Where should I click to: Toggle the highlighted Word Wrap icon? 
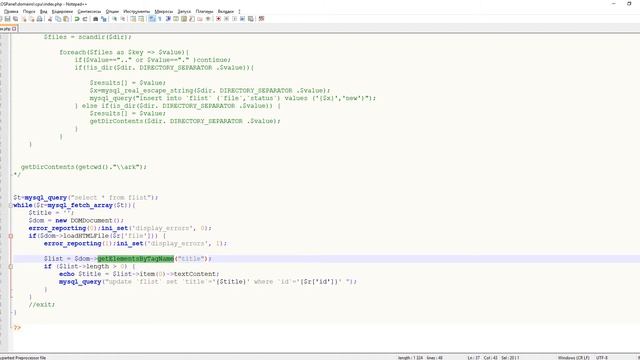[152, 19]
